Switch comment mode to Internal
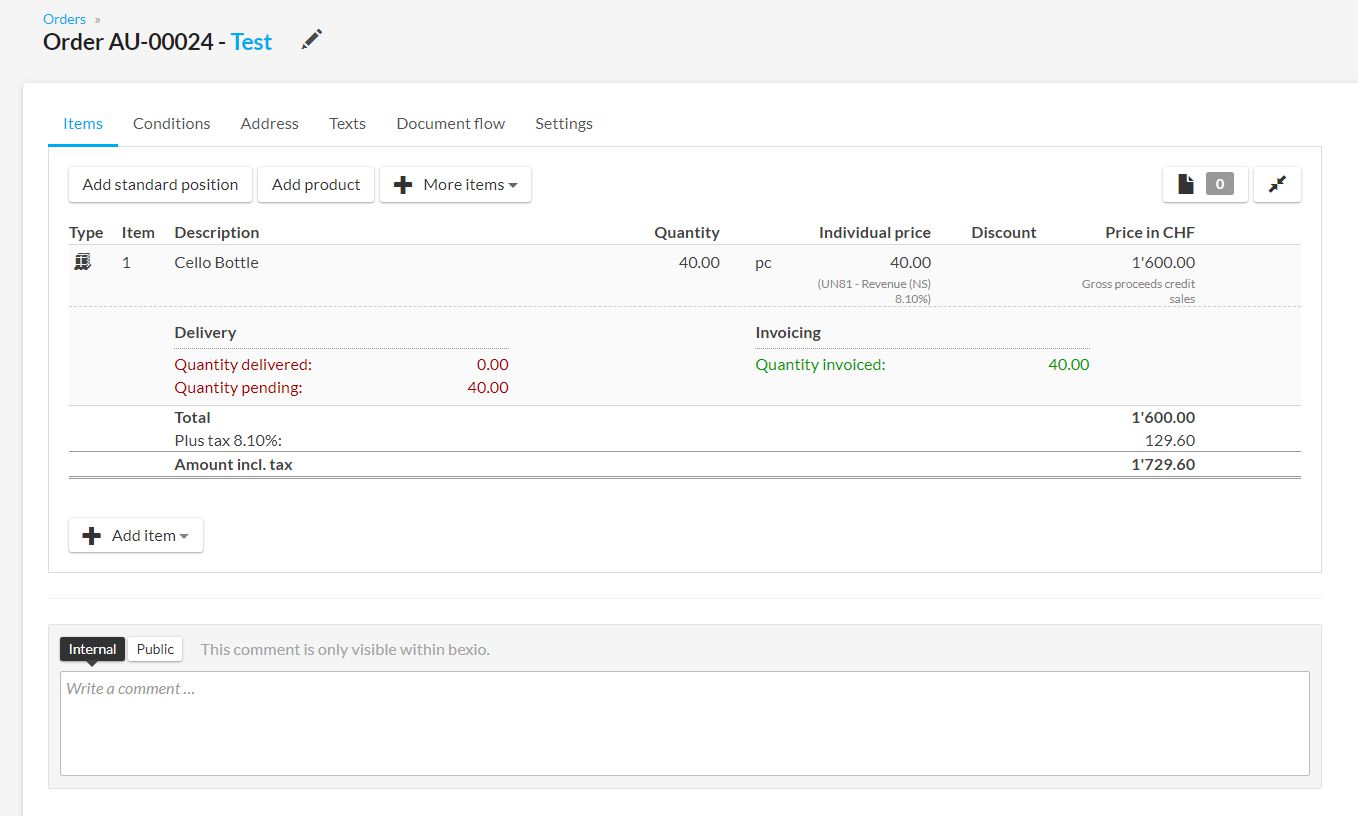 [x=92, y=649]
